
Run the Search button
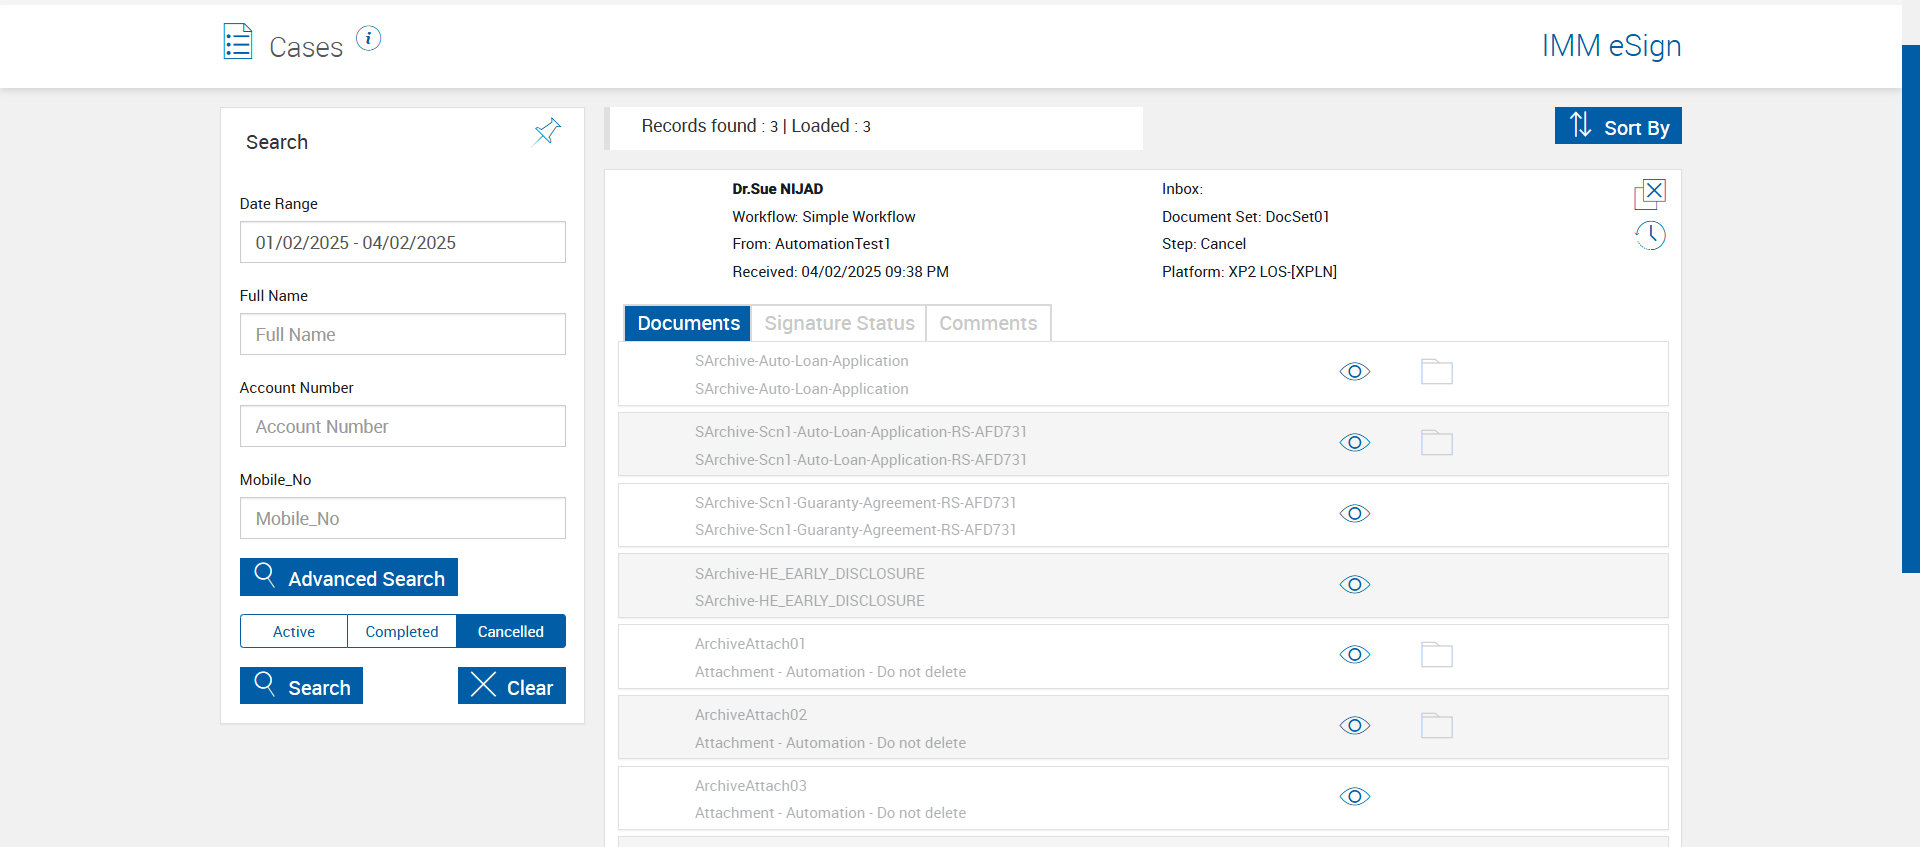(x=301, y=686)
